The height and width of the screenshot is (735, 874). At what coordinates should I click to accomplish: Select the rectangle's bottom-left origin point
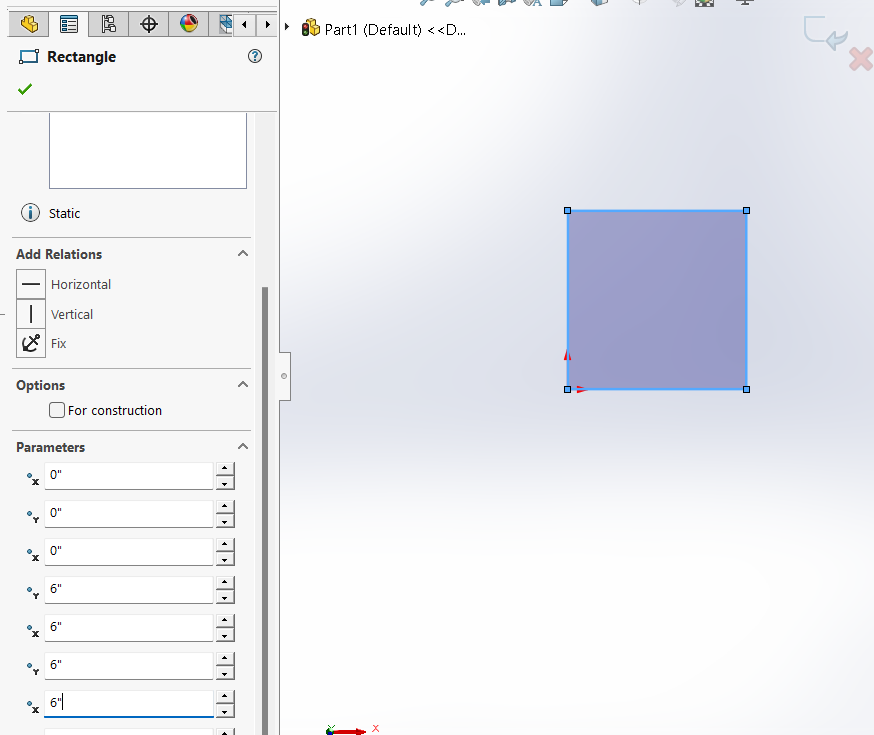pyautogui.click(x=567, y=390)
